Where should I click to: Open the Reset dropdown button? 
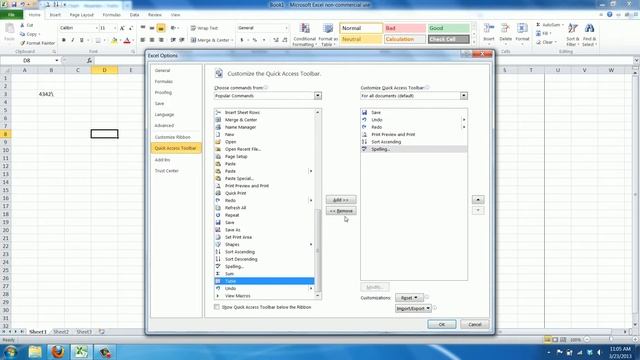click(409, 298)
